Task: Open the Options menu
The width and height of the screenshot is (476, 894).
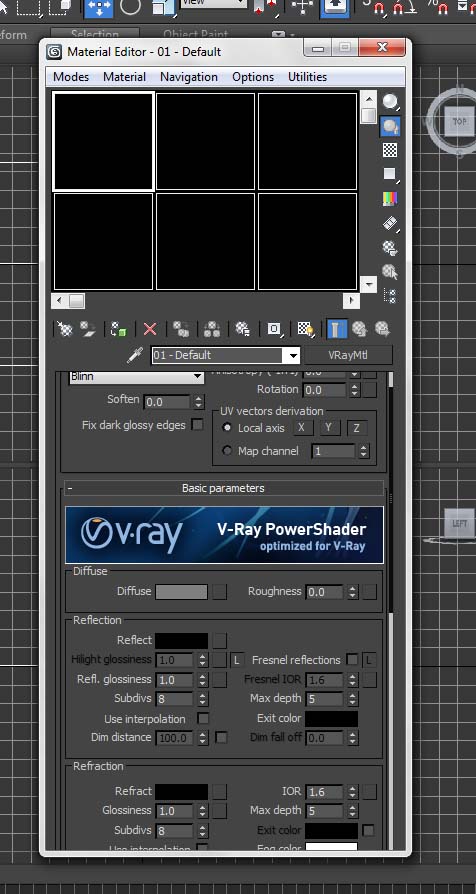Action: (x=253, y=77)
